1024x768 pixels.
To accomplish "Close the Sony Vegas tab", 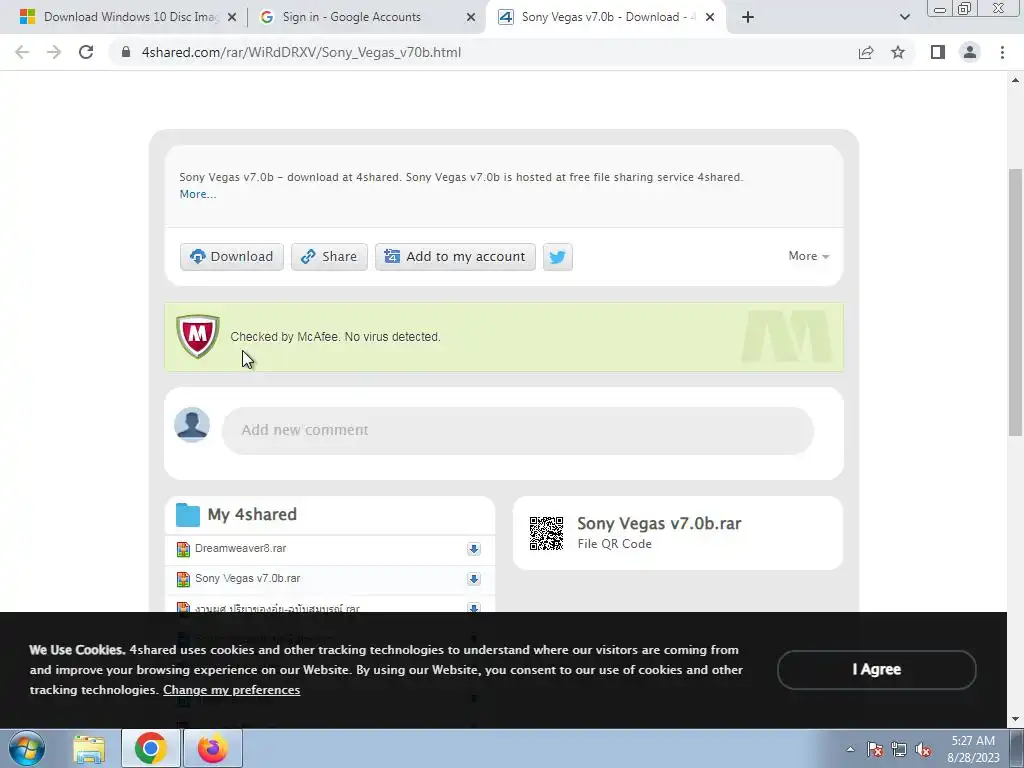I will (710, 17).
